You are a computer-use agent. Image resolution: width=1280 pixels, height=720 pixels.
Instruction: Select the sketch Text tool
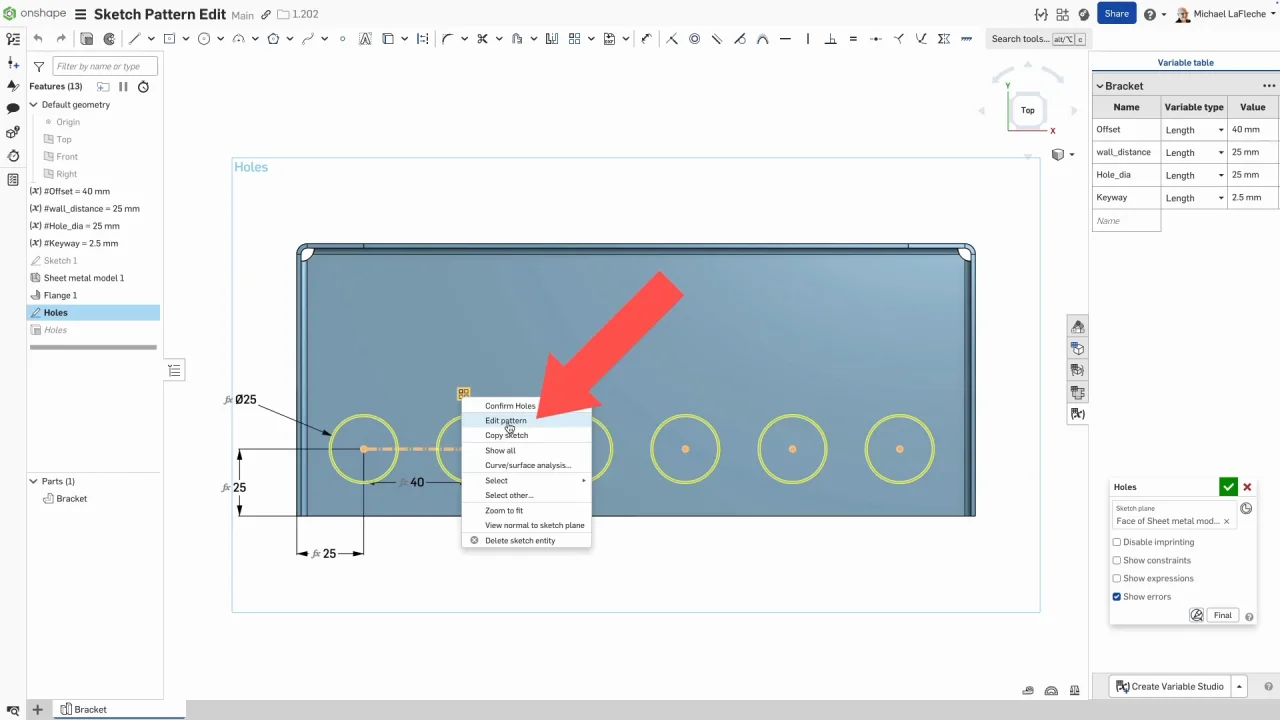click(x=365, y=39)
